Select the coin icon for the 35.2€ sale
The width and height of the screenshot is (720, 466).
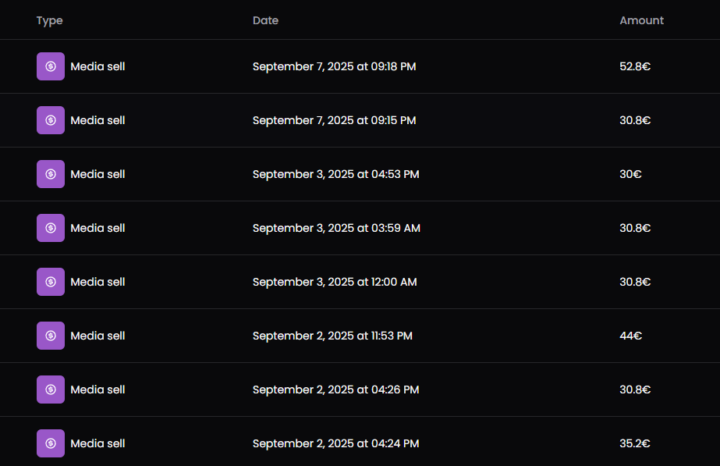tap(51, 444)
